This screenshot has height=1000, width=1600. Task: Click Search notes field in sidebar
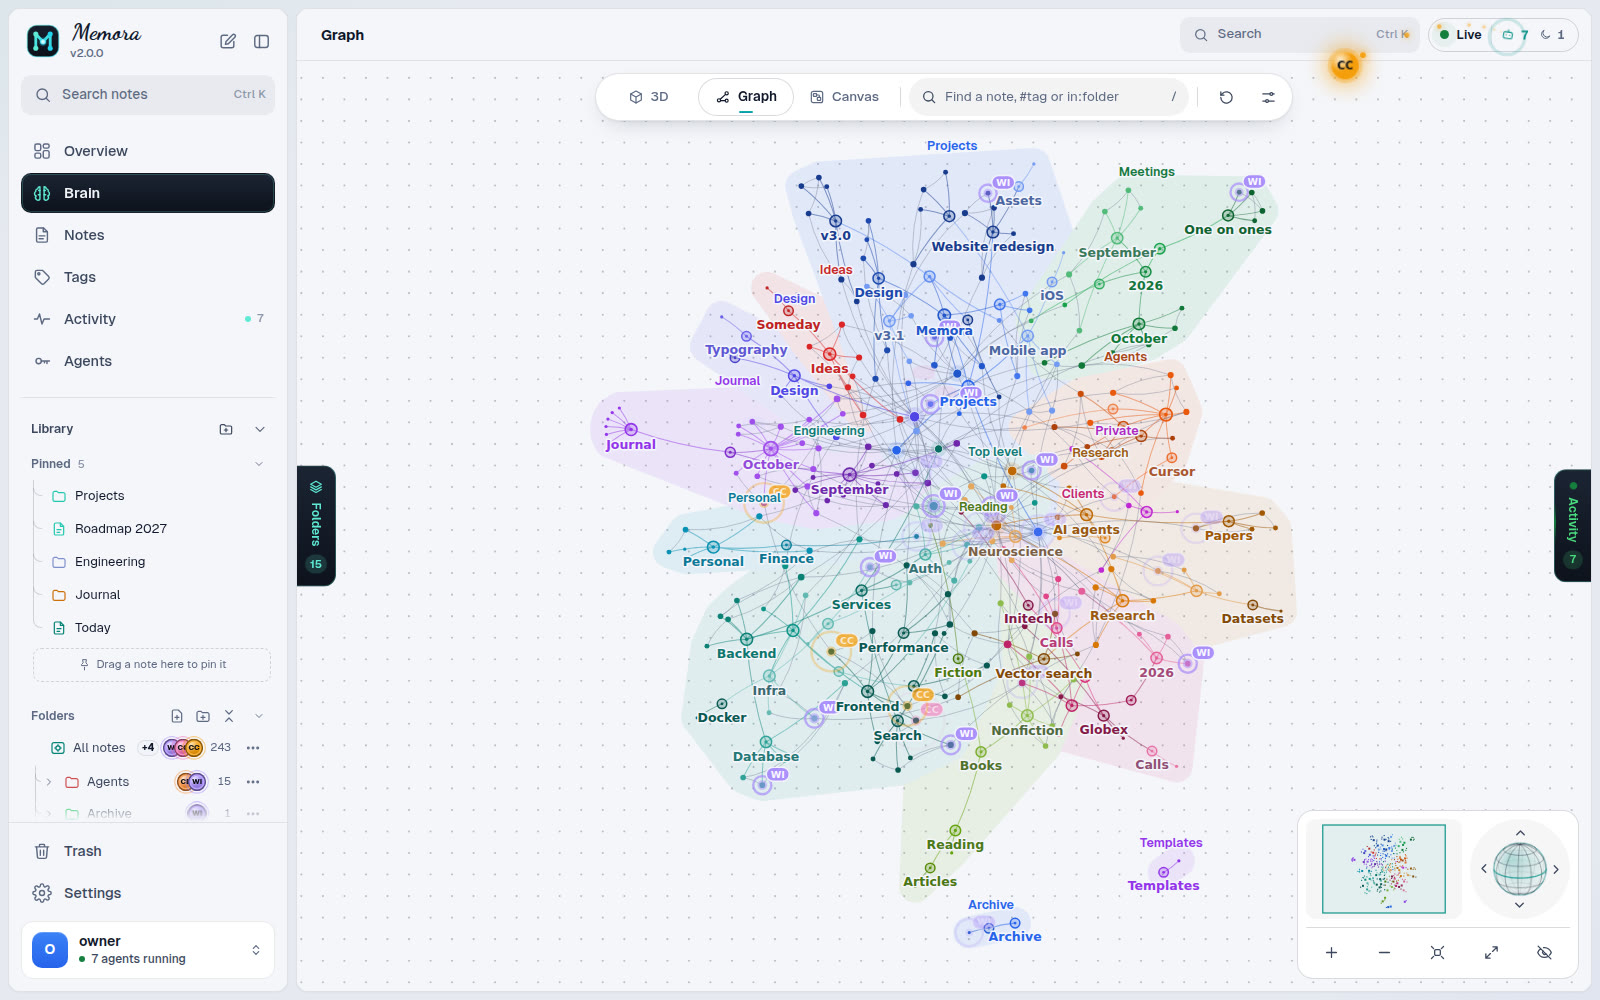[148, 94]
